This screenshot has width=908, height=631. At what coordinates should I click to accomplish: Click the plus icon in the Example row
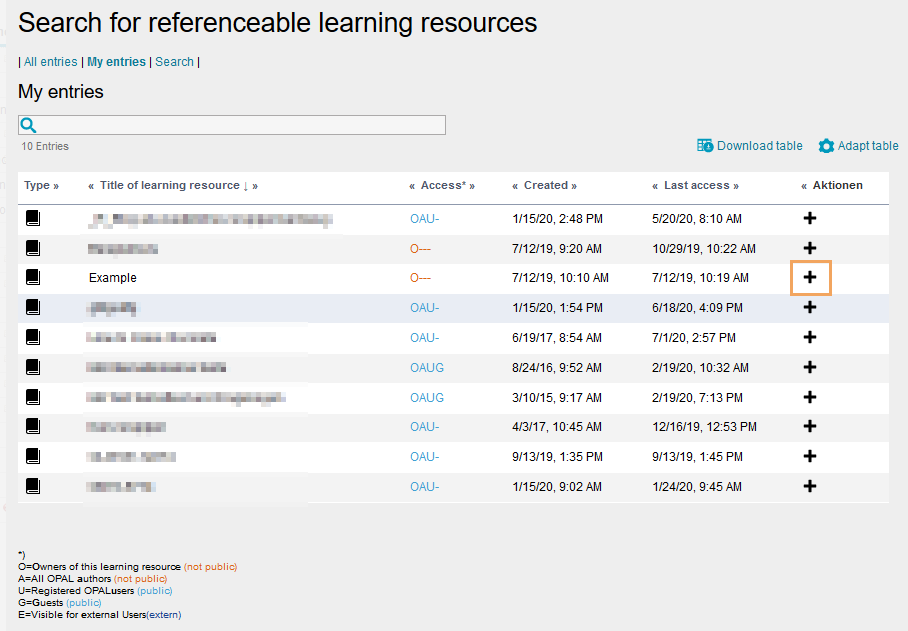[x=810, y=277]
